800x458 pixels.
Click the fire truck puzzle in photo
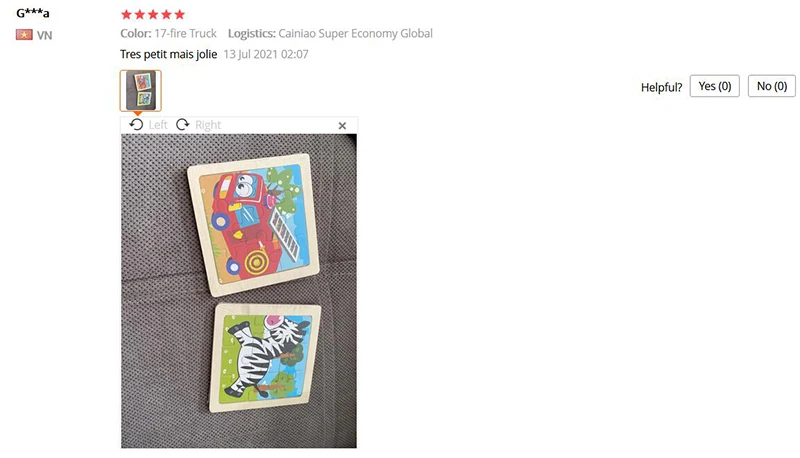[254, 224]
